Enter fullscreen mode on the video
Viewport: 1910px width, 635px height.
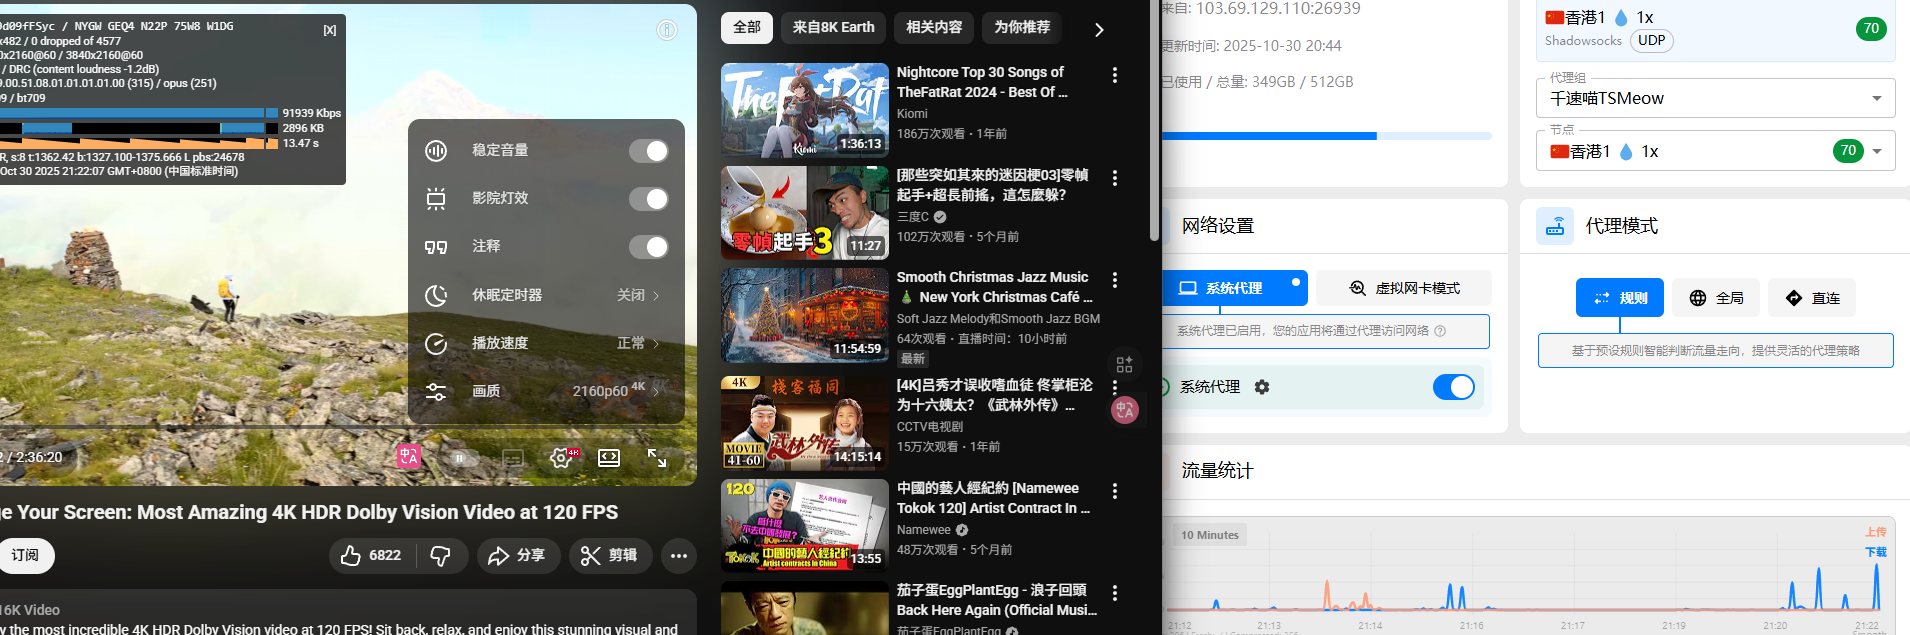click(657, 458)
